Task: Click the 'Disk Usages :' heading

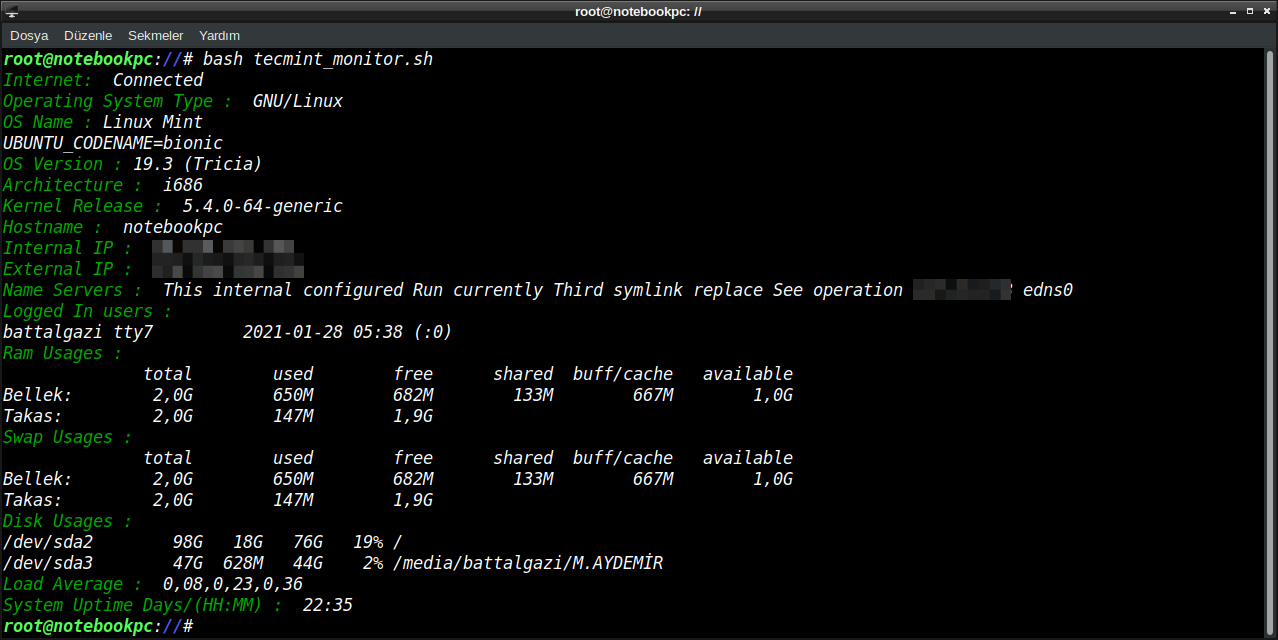Action: coord(68,521)
